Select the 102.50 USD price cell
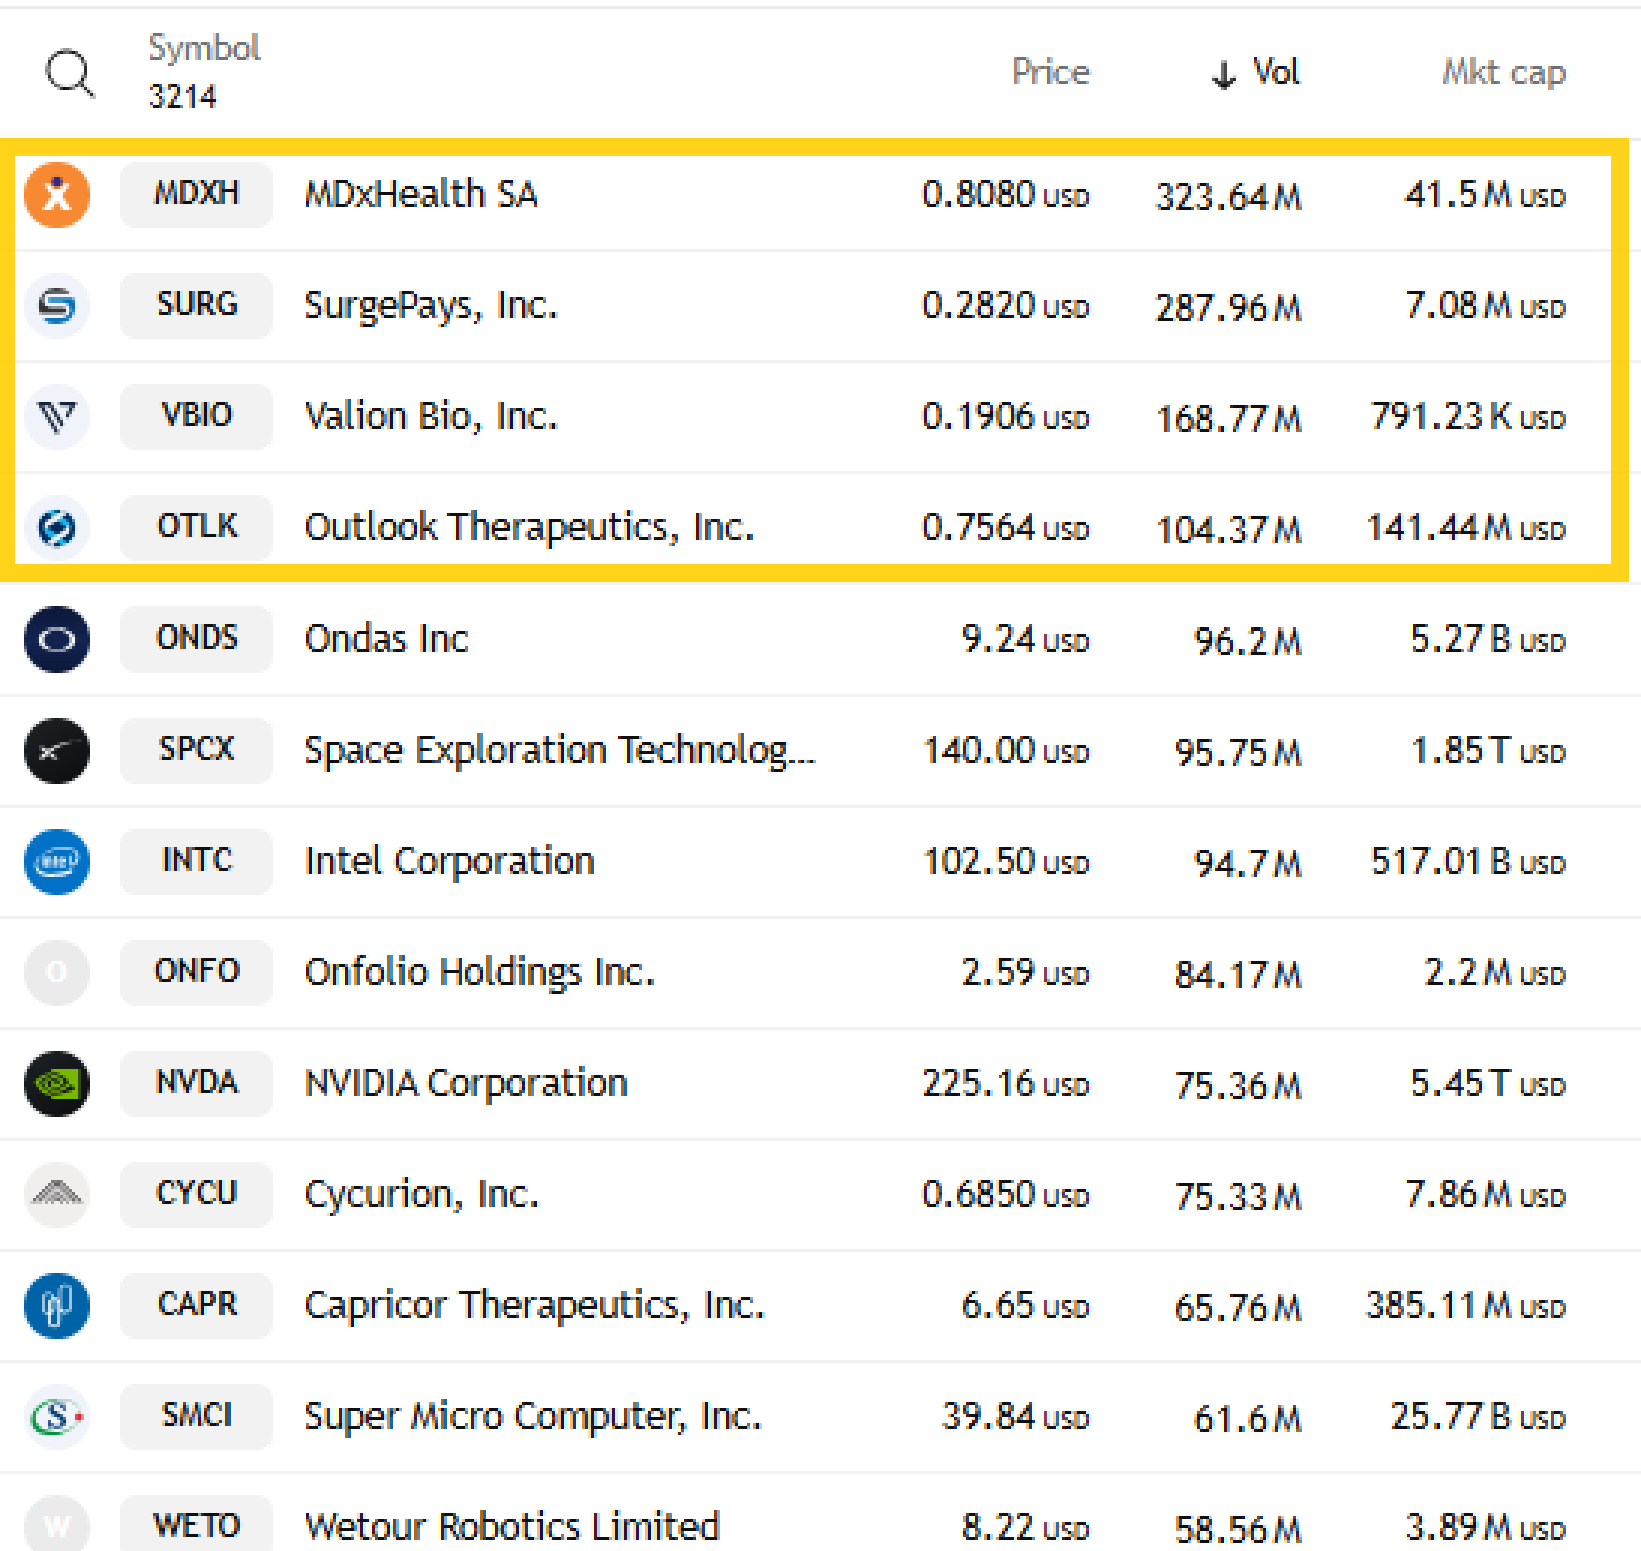 tap(1006, 861)
